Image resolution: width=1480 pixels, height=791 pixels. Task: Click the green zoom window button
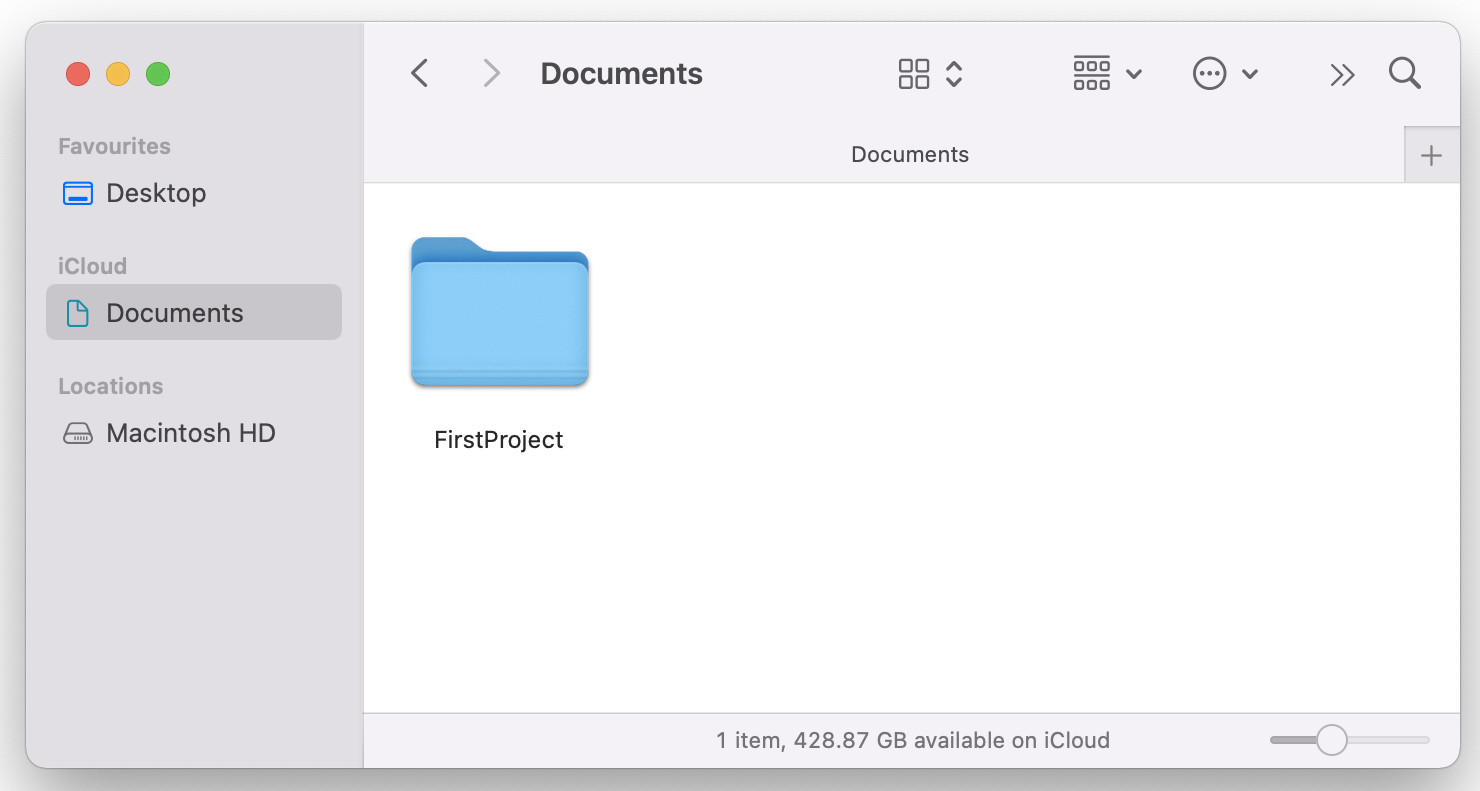(157, 74)
